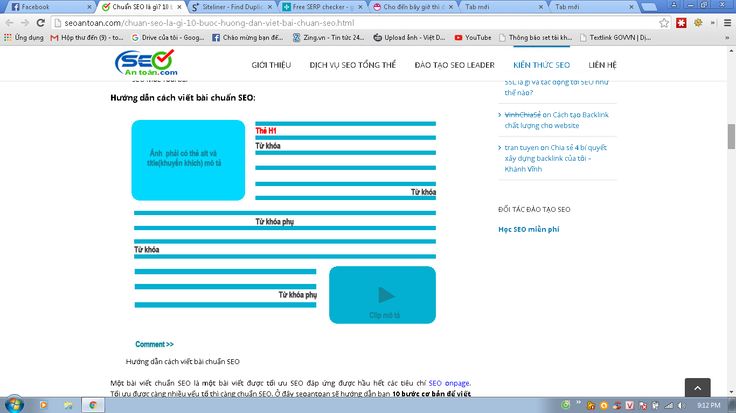Close the Chuẩn SEO là gì tab
736x413 pixels.
[x=179, y=7]
